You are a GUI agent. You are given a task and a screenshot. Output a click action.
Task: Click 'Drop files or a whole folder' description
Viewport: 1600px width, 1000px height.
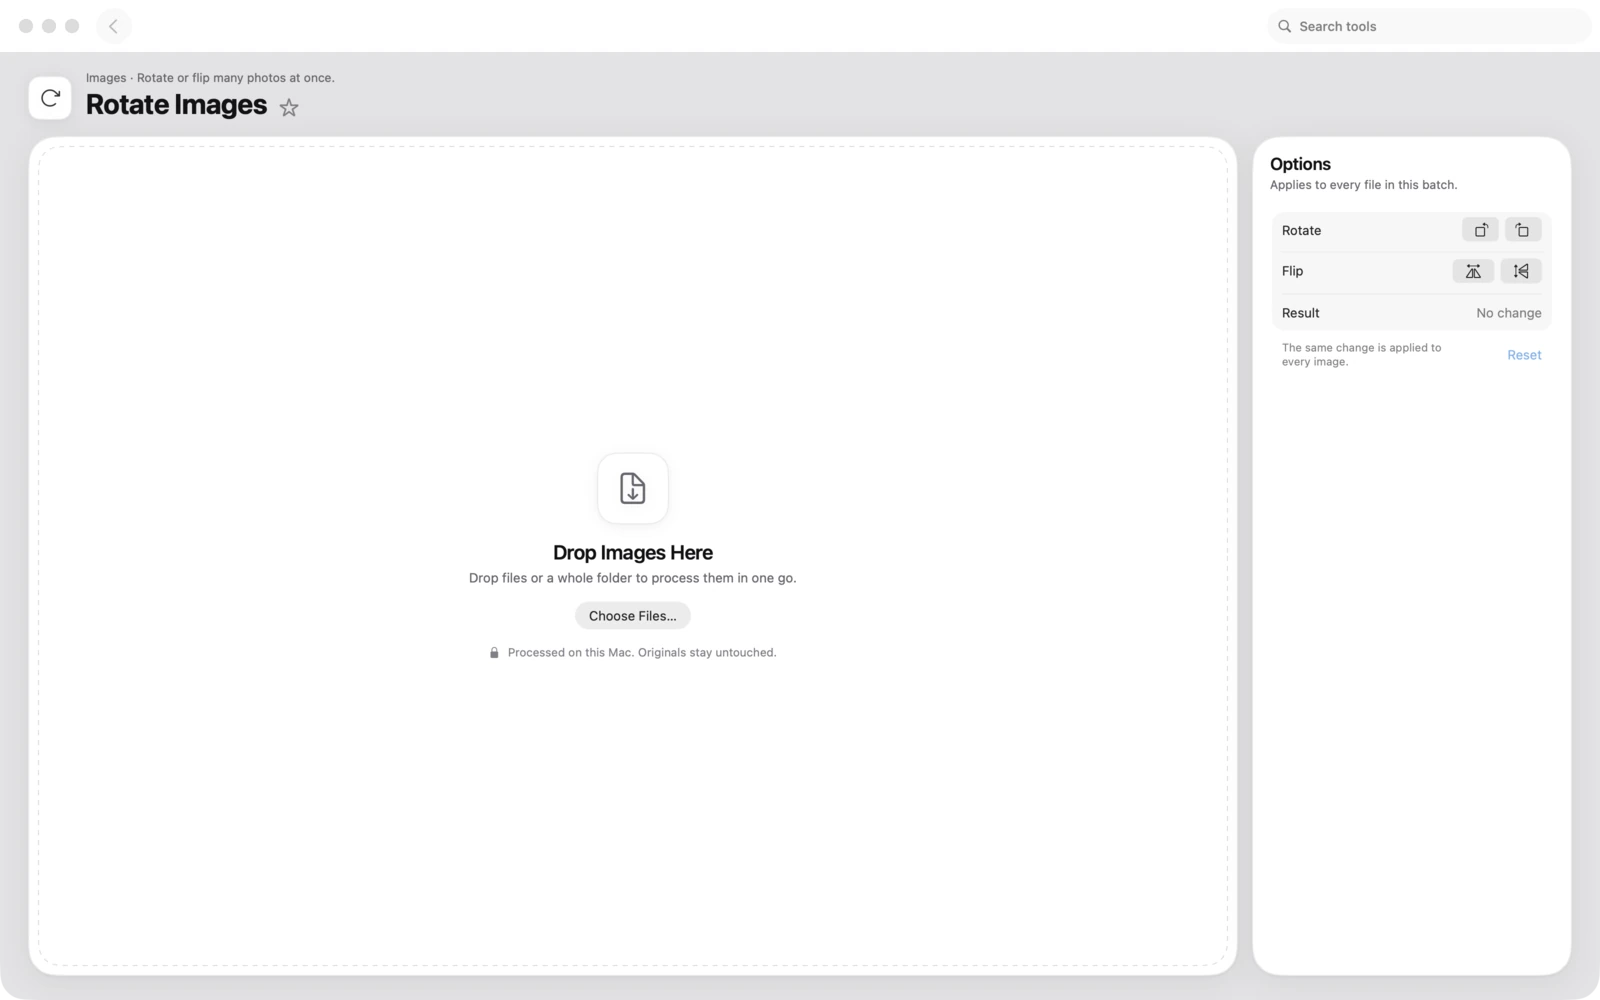click(x=633, y=578)
